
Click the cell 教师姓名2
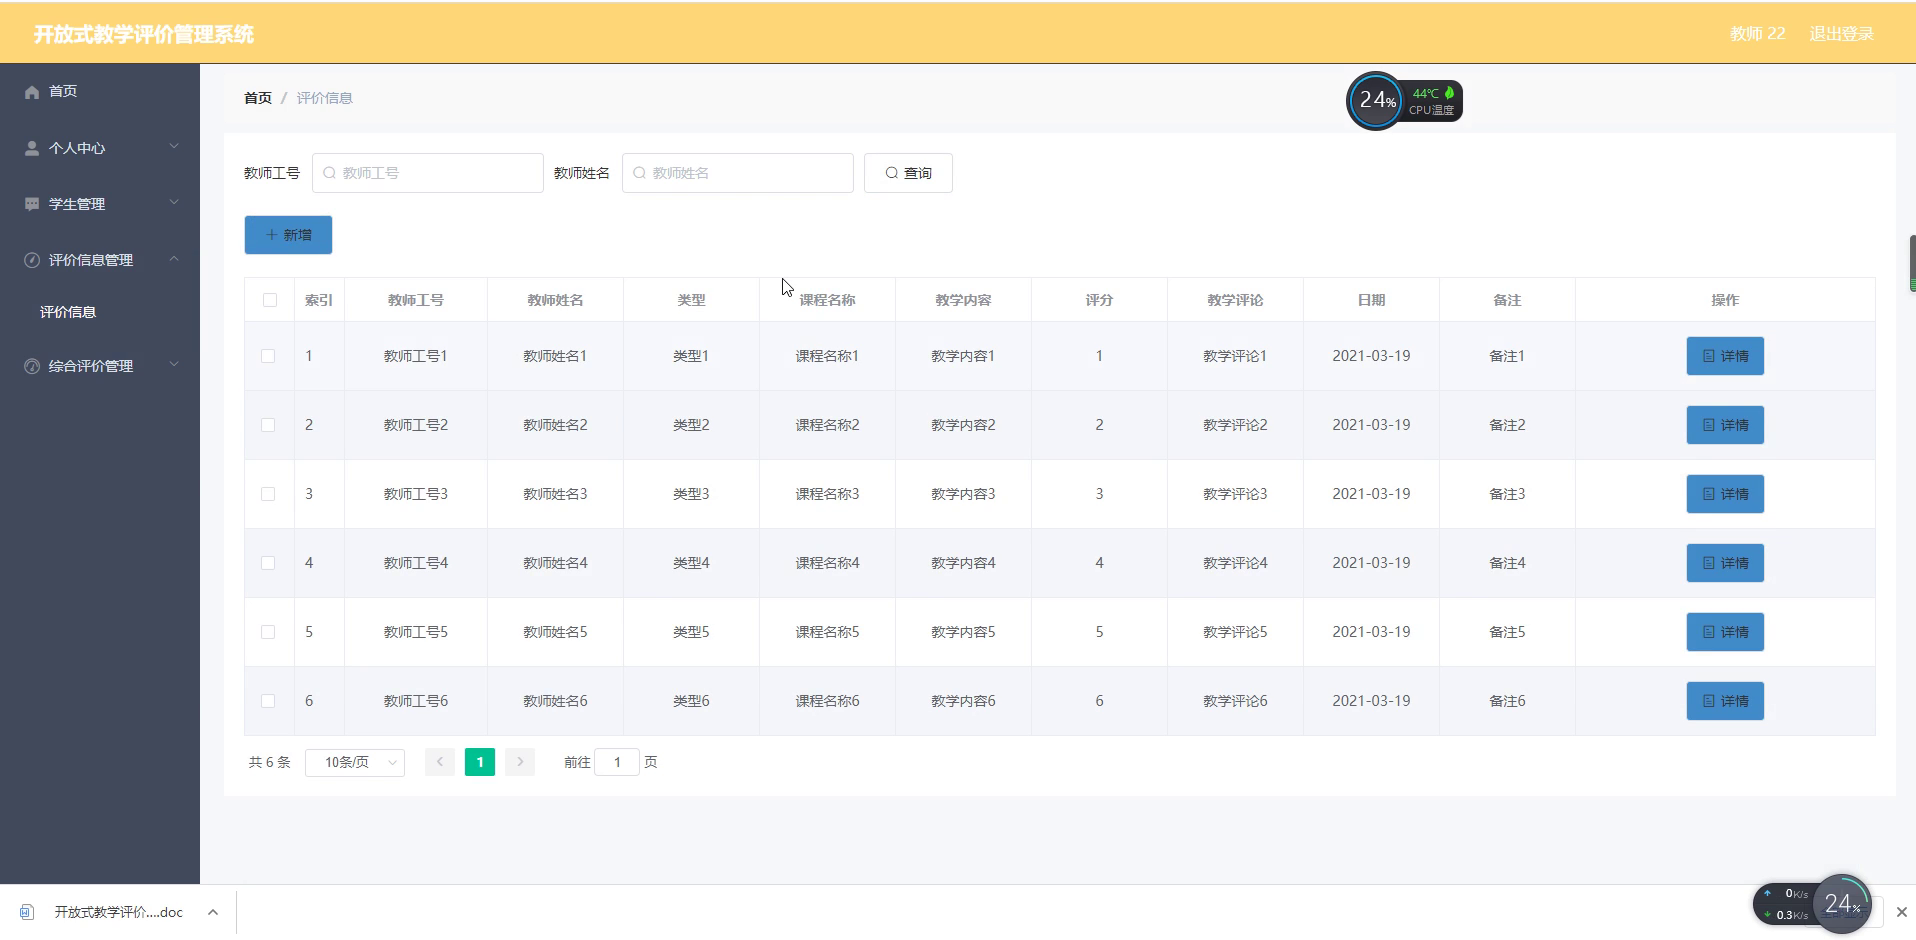[x=555, y=425]
